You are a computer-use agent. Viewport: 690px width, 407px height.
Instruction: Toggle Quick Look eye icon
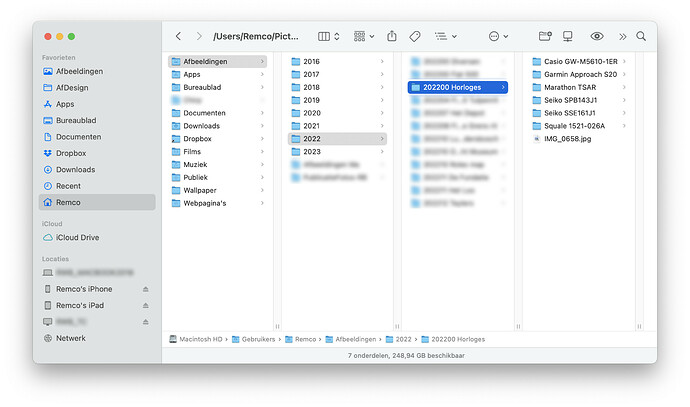[x=597, y=36]
